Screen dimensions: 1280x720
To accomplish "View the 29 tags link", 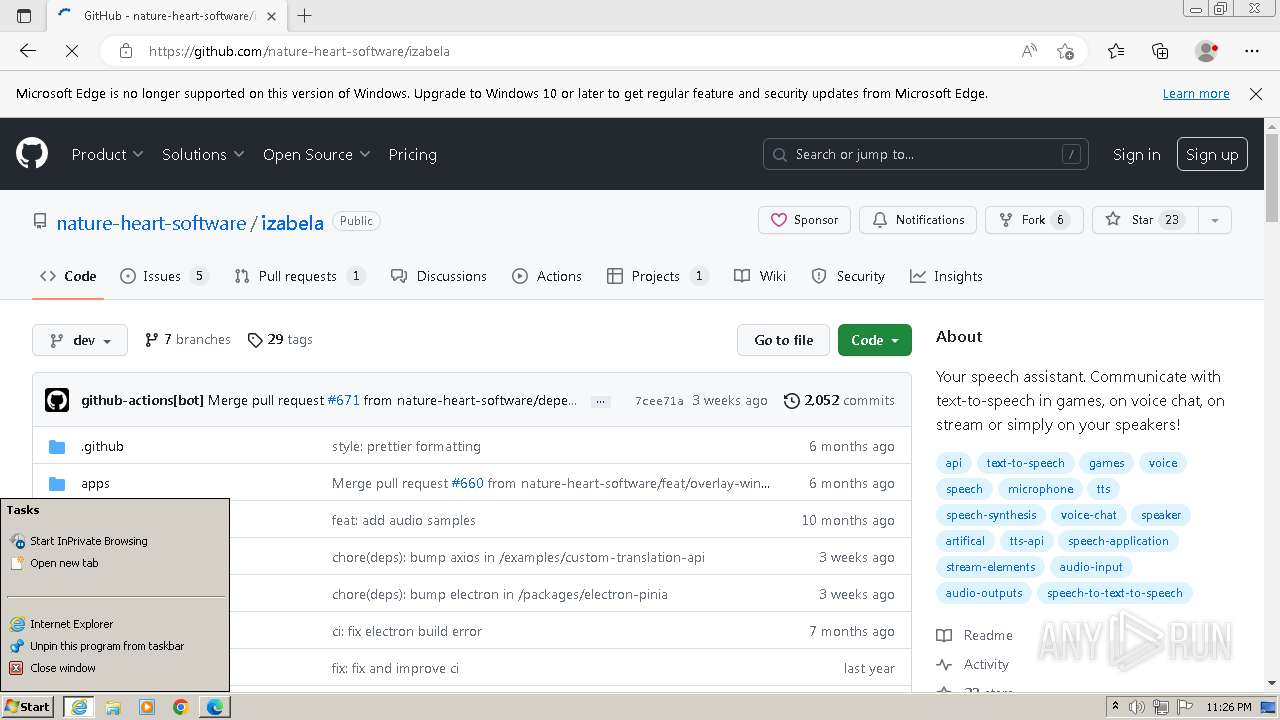I will (280, 340).
